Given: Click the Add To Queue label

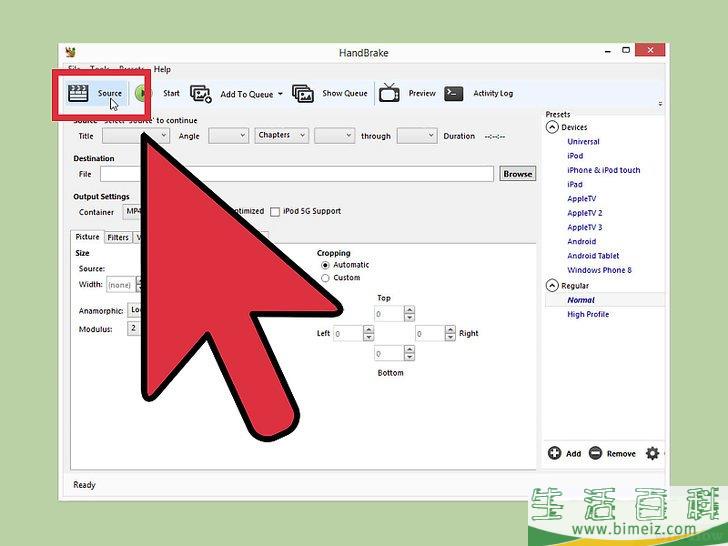Looking at the screenshot, I should point(247,94).
